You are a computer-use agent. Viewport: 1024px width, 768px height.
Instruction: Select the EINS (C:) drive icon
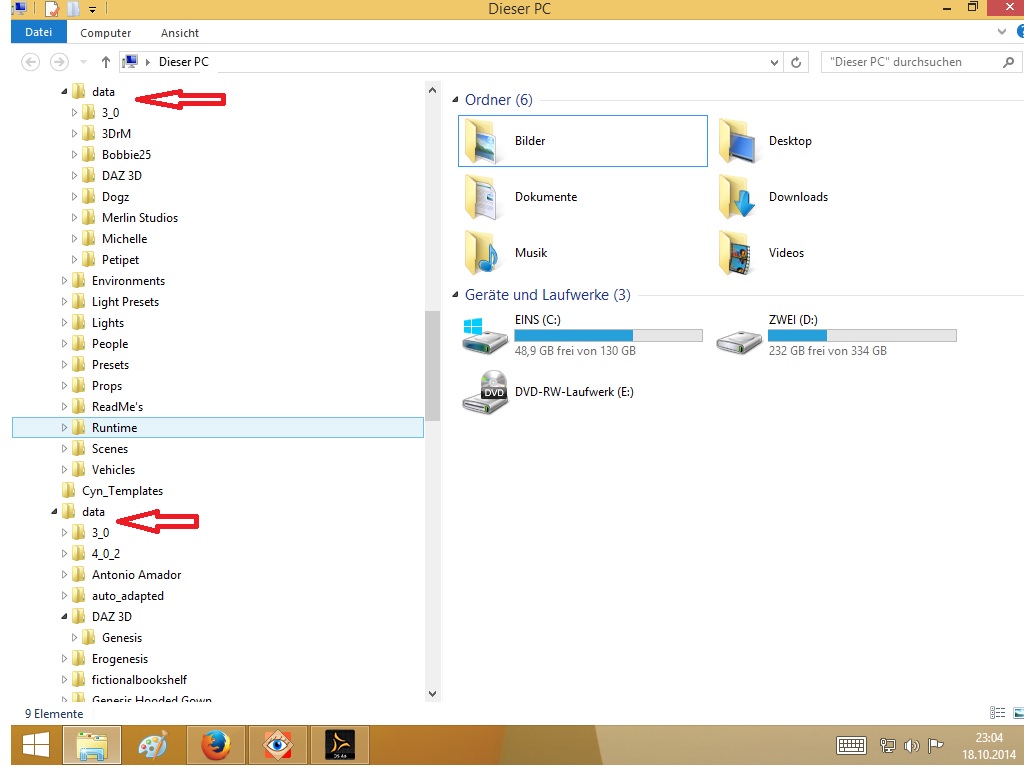[x=485, y=336]
